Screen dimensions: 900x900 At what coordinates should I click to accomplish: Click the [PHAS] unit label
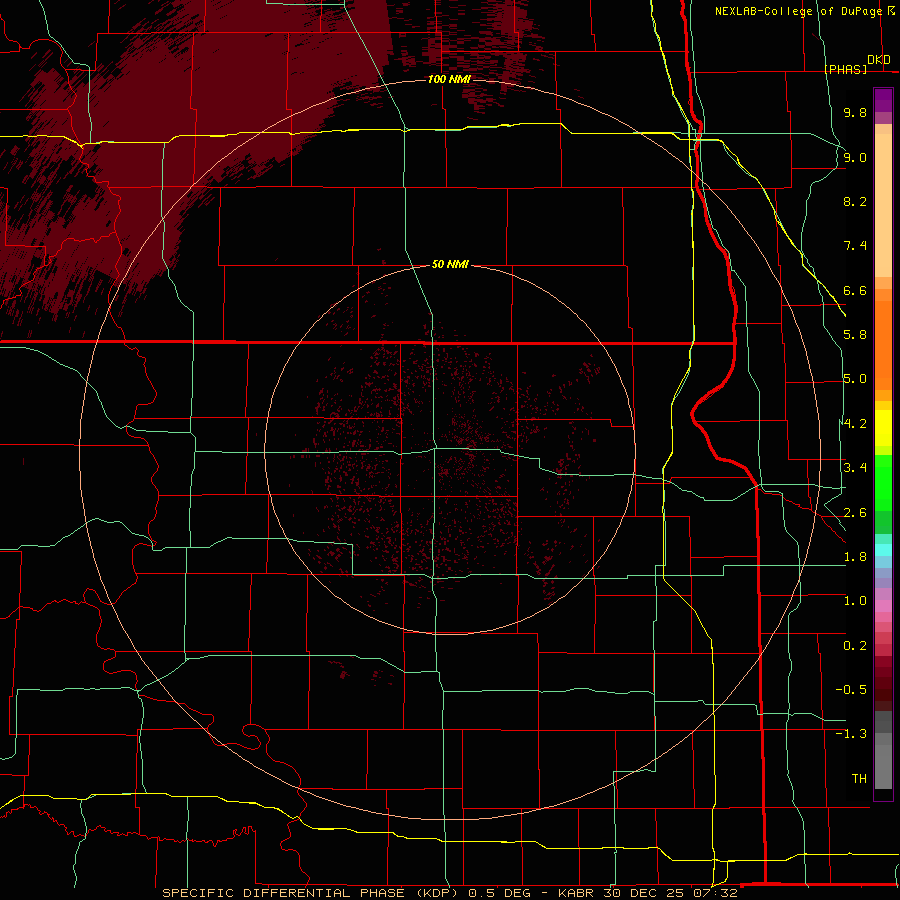845,69
